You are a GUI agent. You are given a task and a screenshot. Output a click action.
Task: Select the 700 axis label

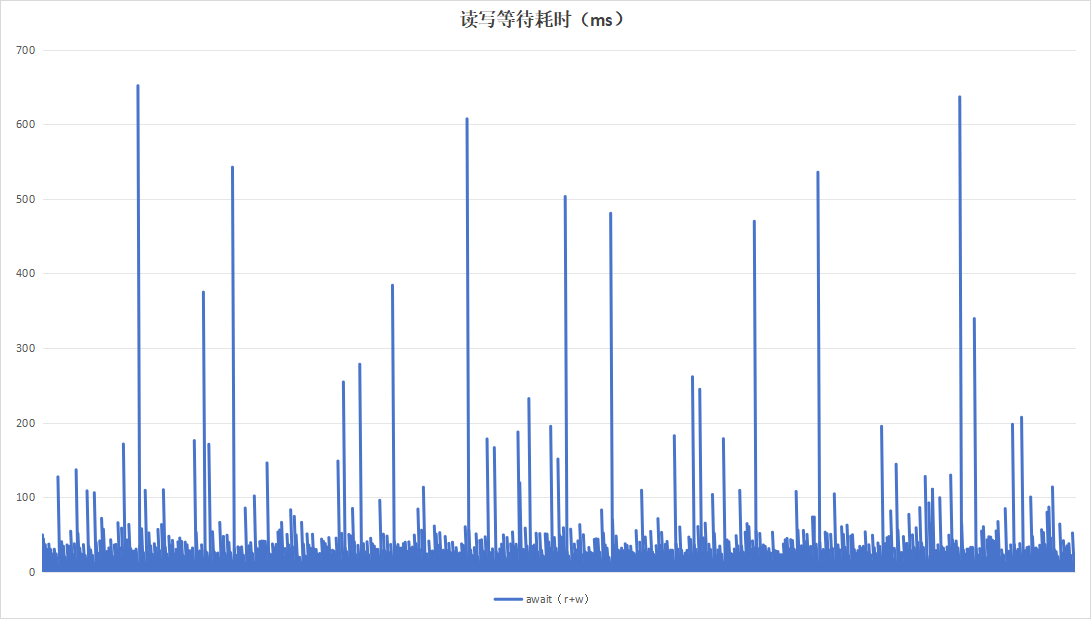(26, 50)
